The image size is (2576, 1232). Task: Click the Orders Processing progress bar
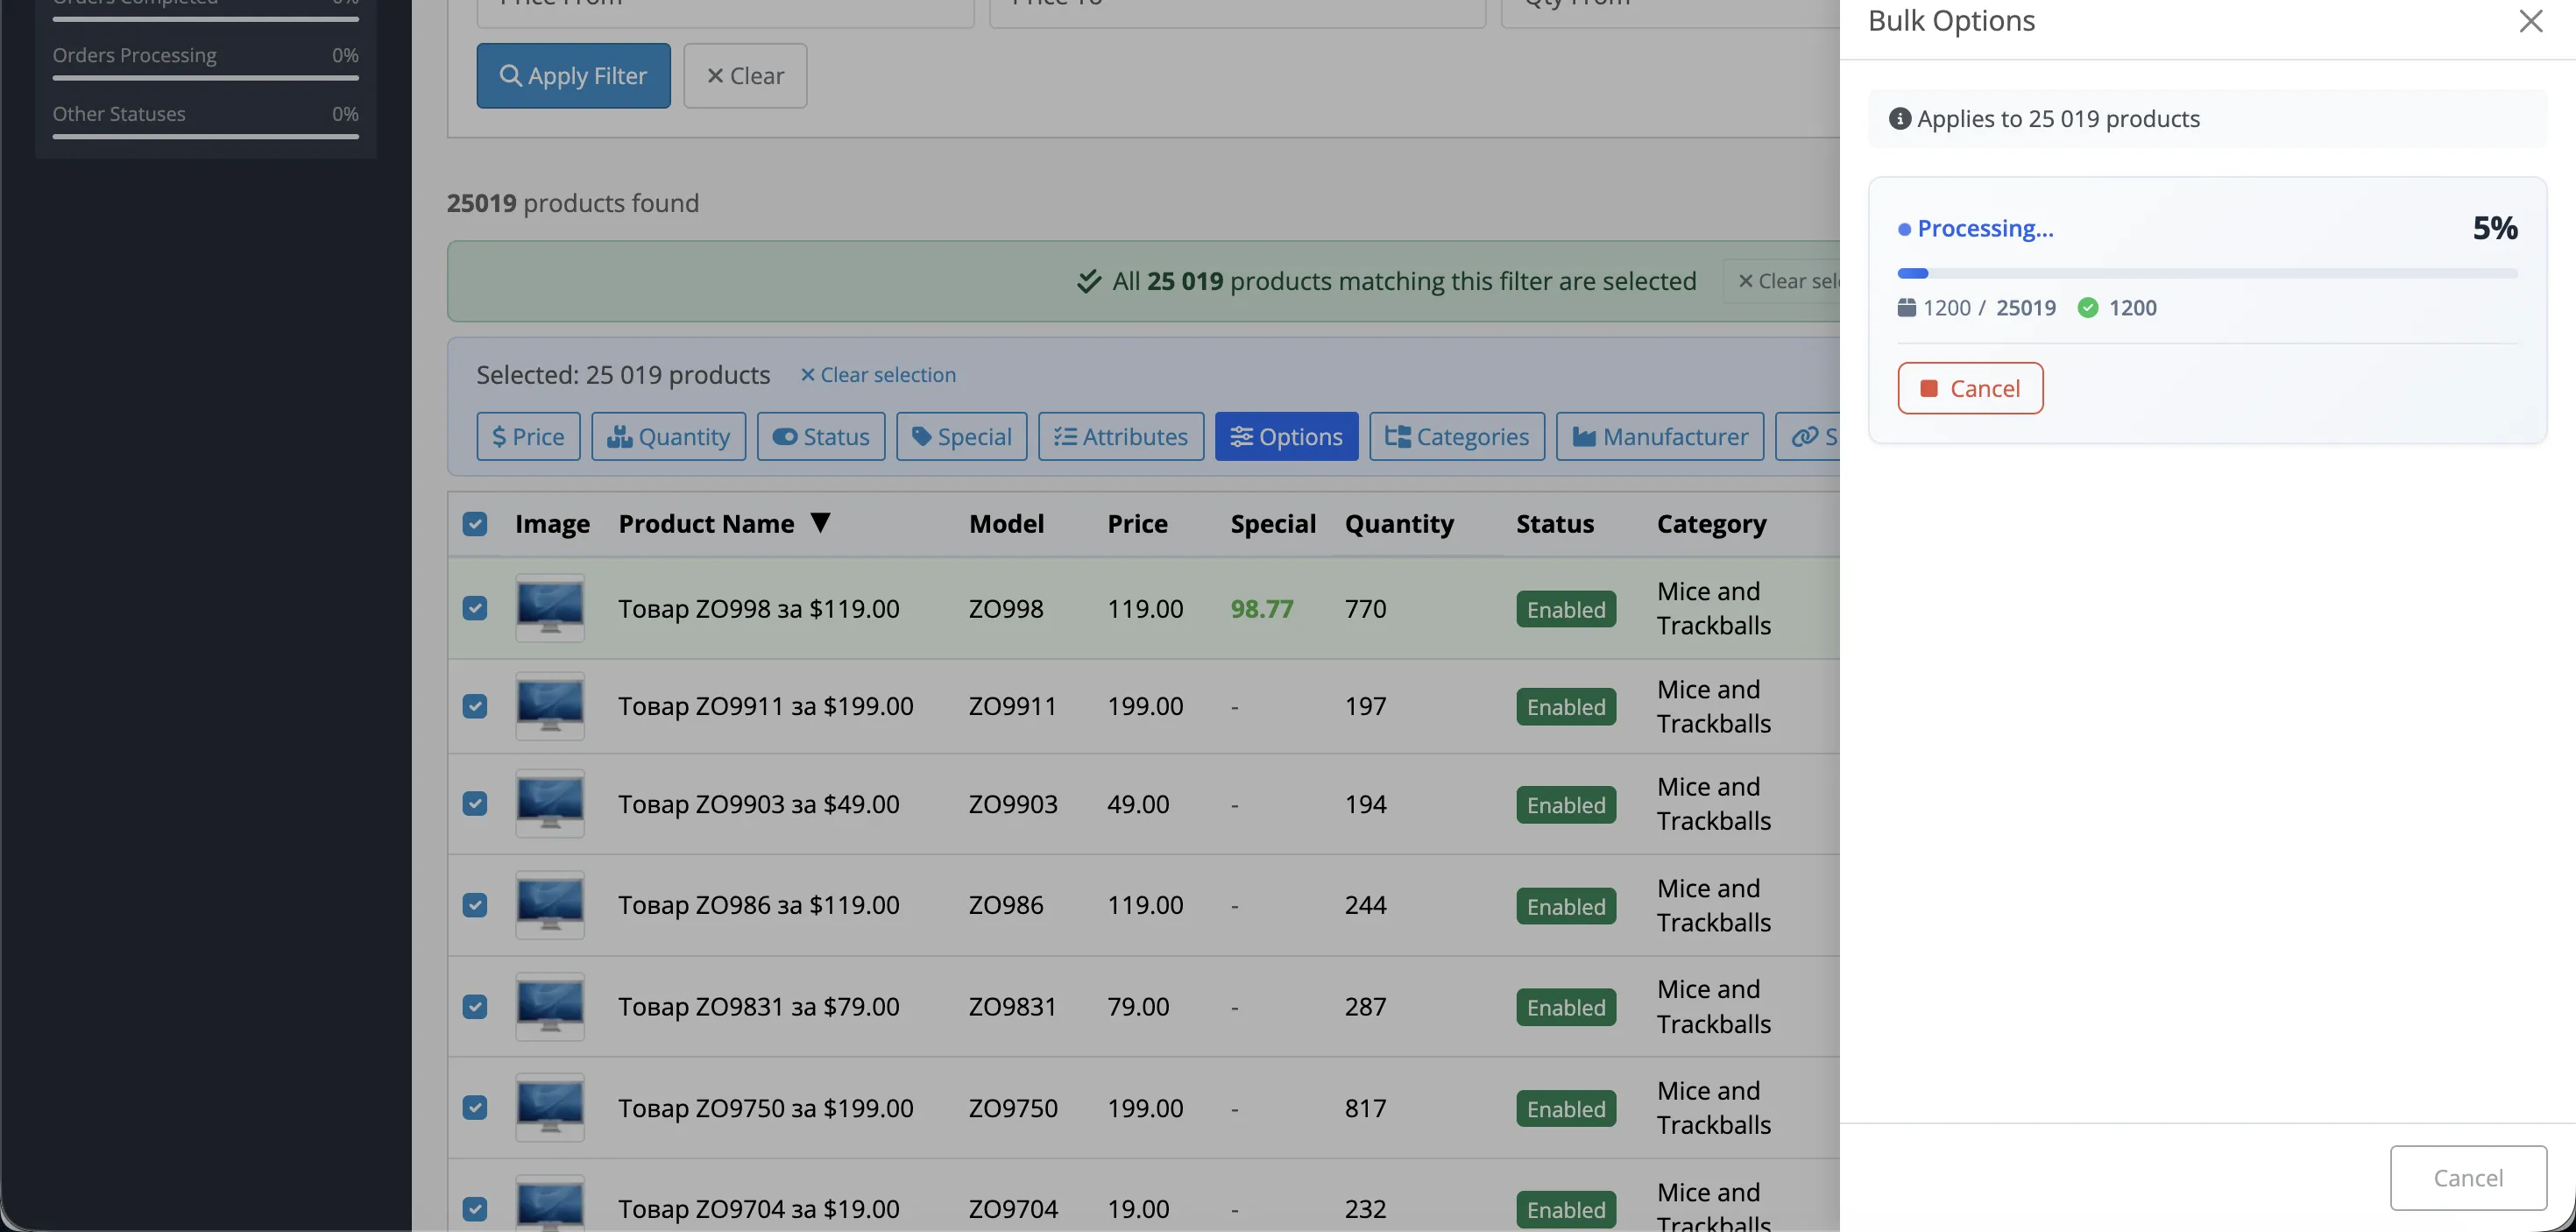(205, 78)
